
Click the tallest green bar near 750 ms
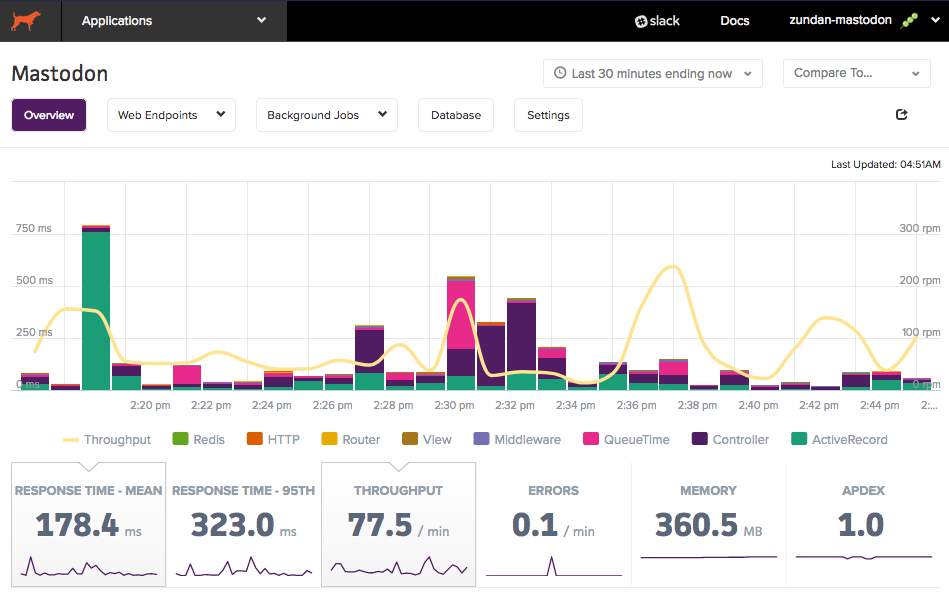coord(96,310)
